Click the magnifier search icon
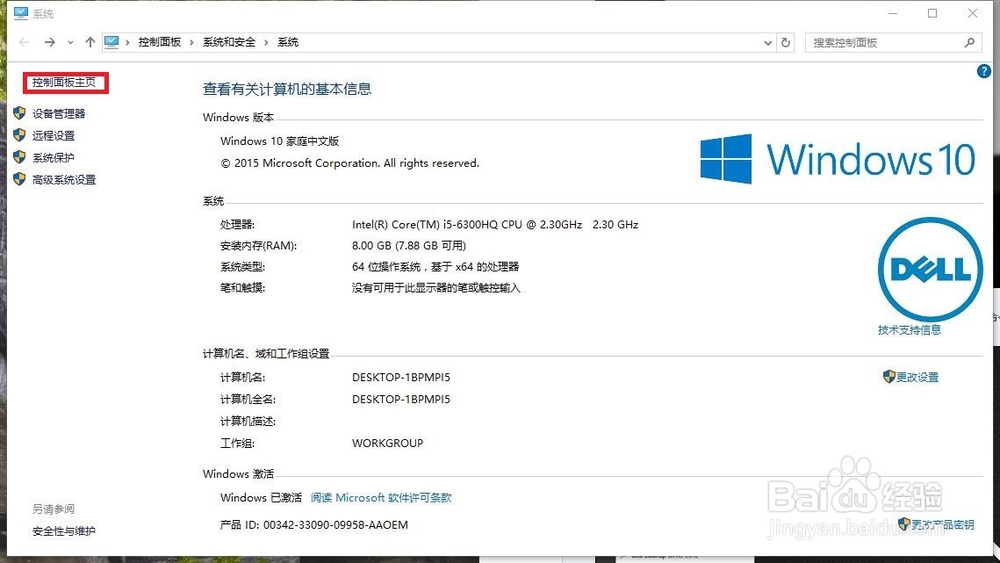Image resolution: width=1000 pixels, height=563 pixels. tap(969, 43)
